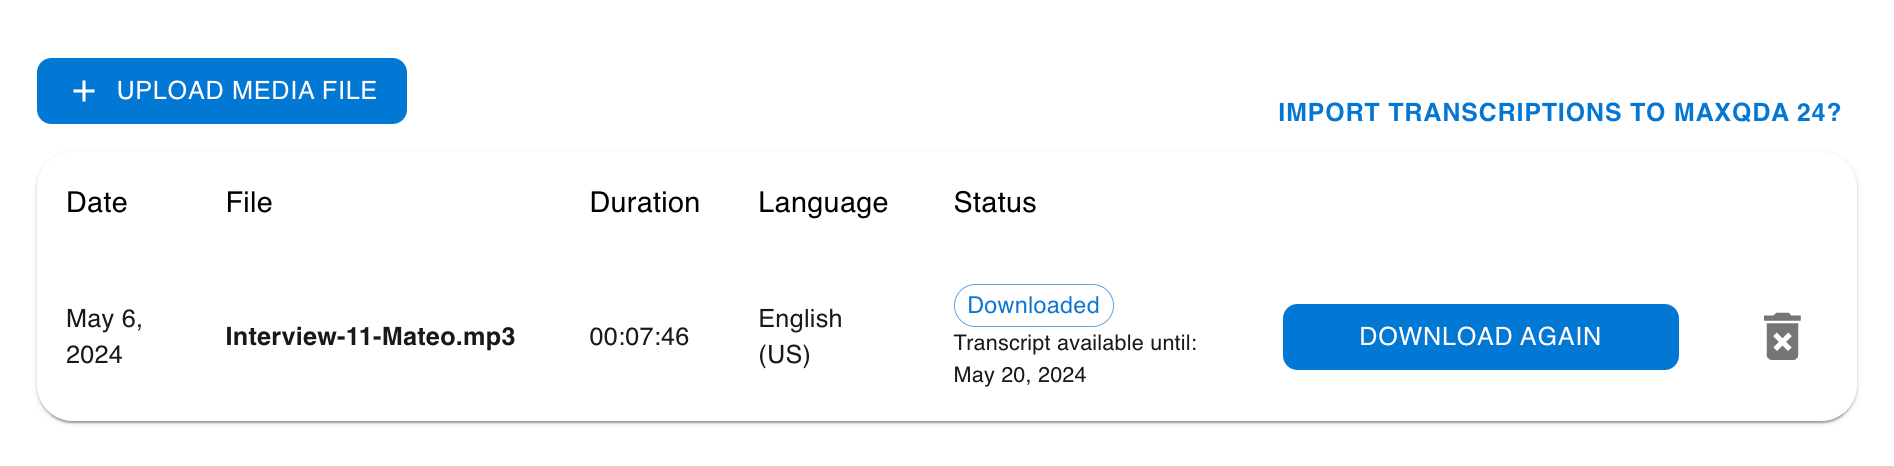This screenshot has height=466, width=1894.
Task: Click the plus icon on upload button
Action: click(x=85, y=91)
